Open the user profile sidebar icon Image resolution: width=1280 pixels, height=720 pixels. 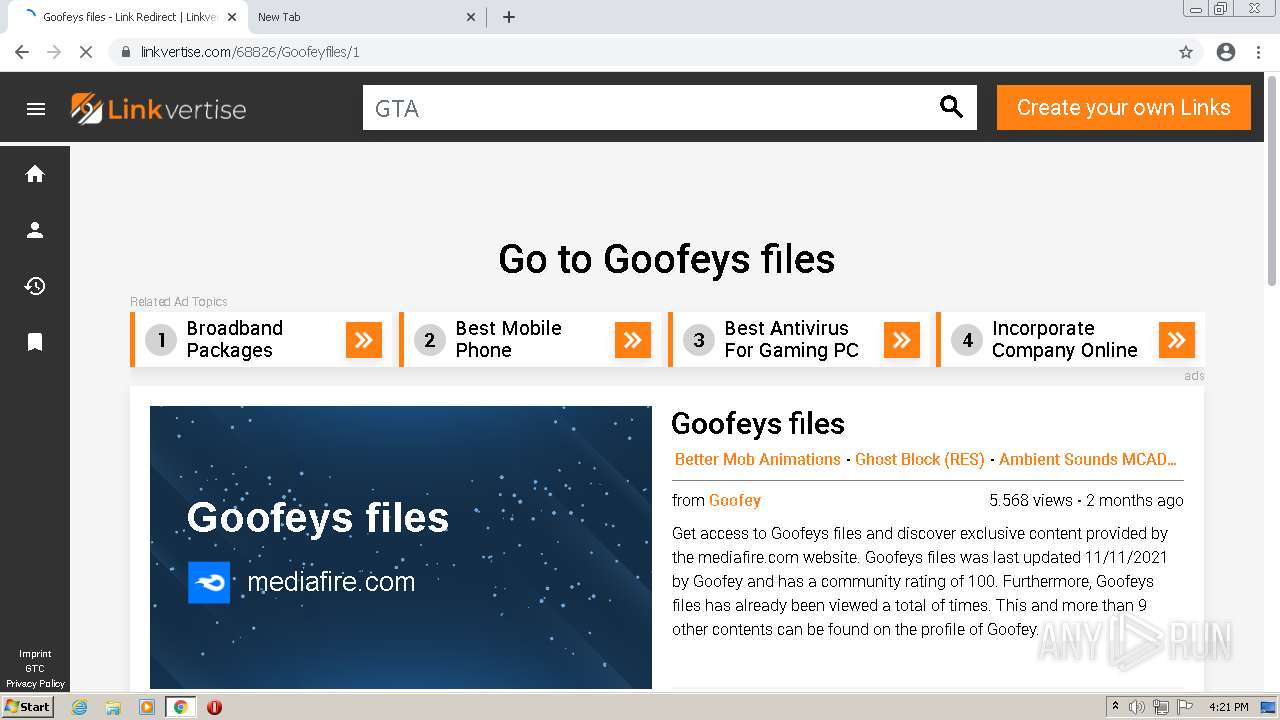(35, 230)
